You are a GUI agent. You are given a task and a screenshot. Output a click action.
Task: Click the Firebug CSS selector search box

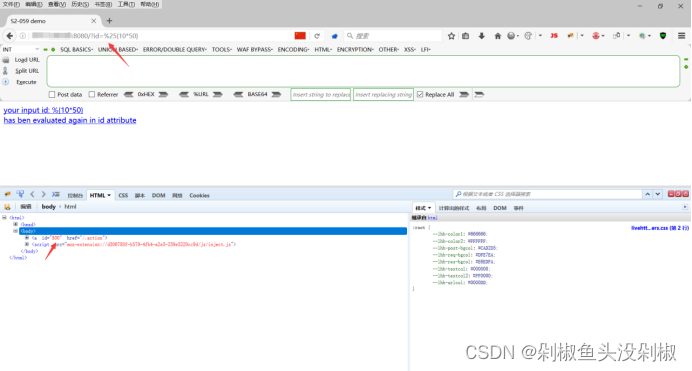pyautogui.click(x=547, y=194)
